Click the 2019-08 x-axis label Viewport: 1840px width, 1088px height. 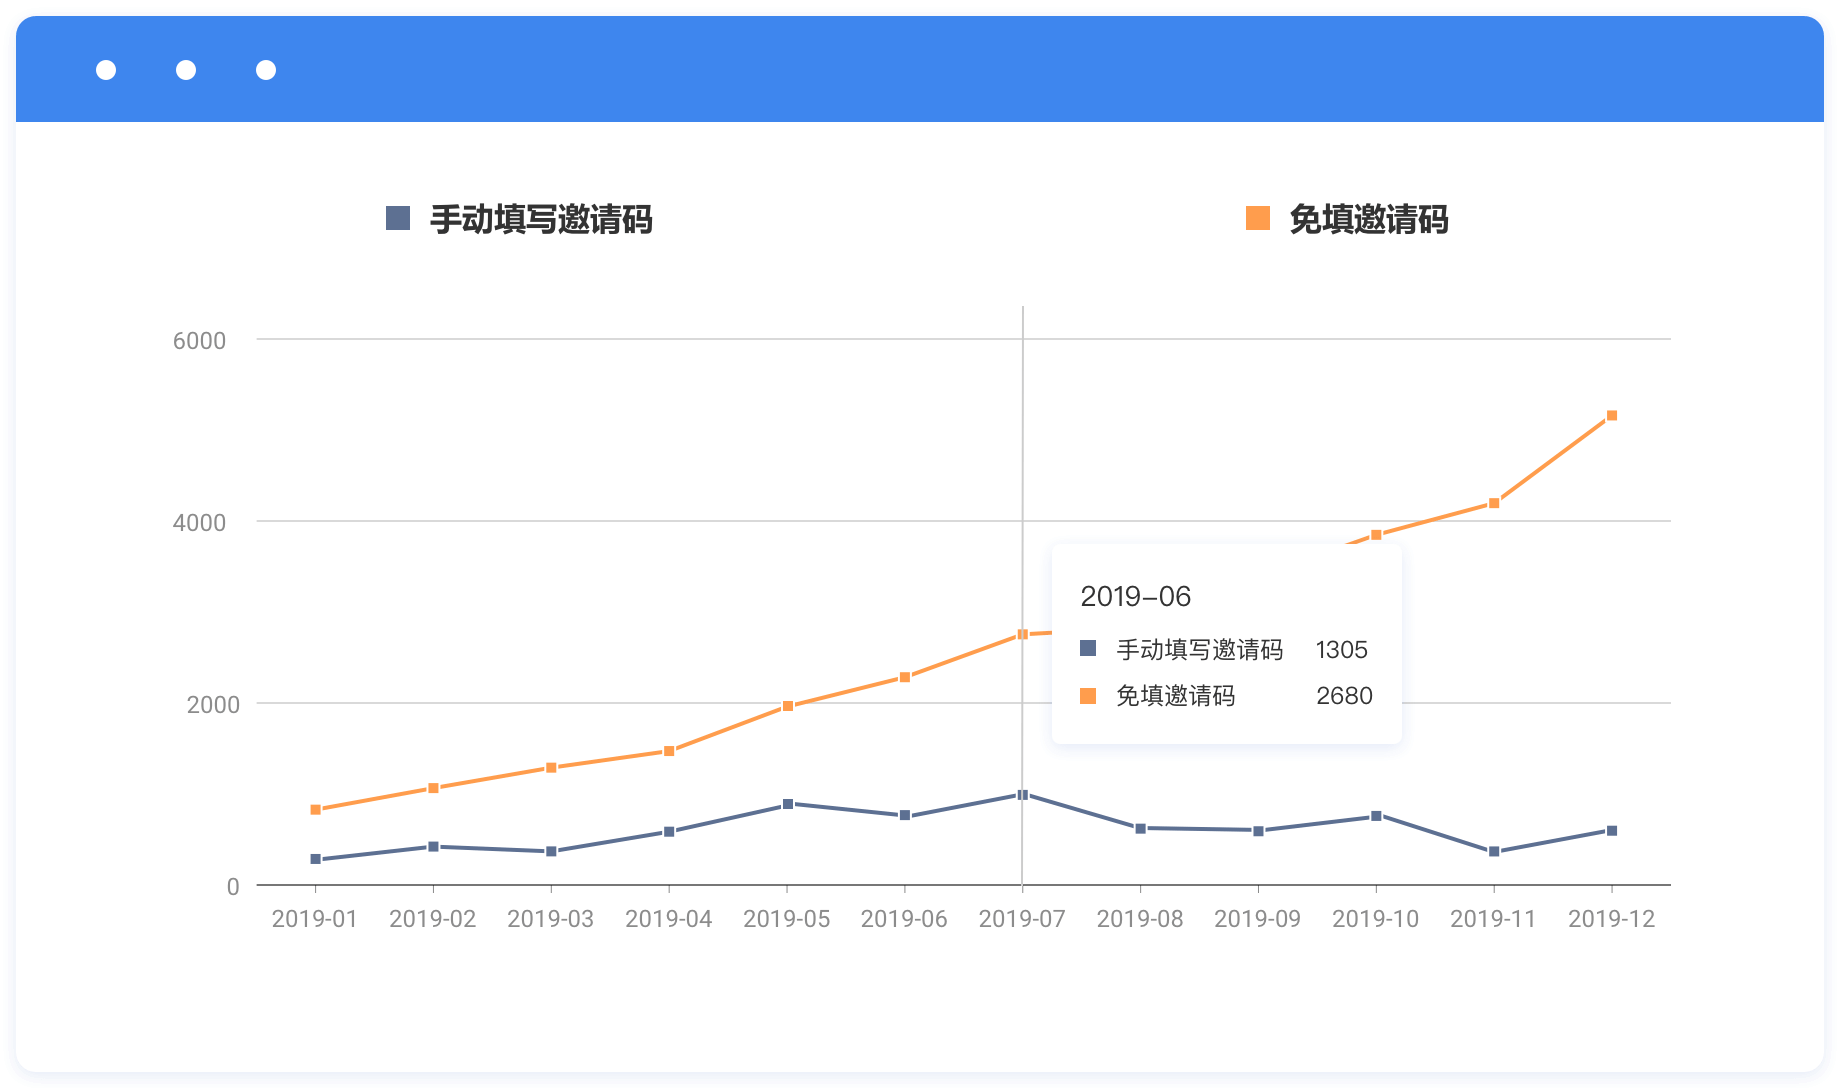click(x=1140, y=919)
